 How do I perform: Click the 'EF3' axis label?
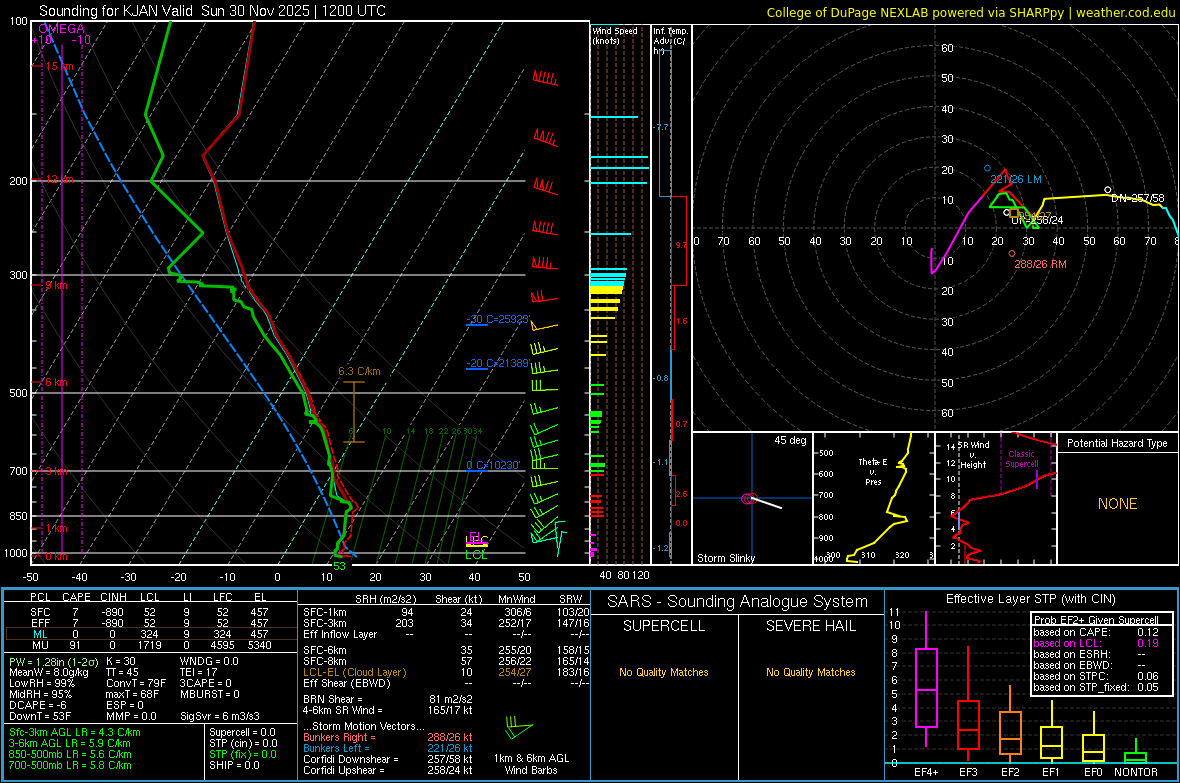click(968, 772)
